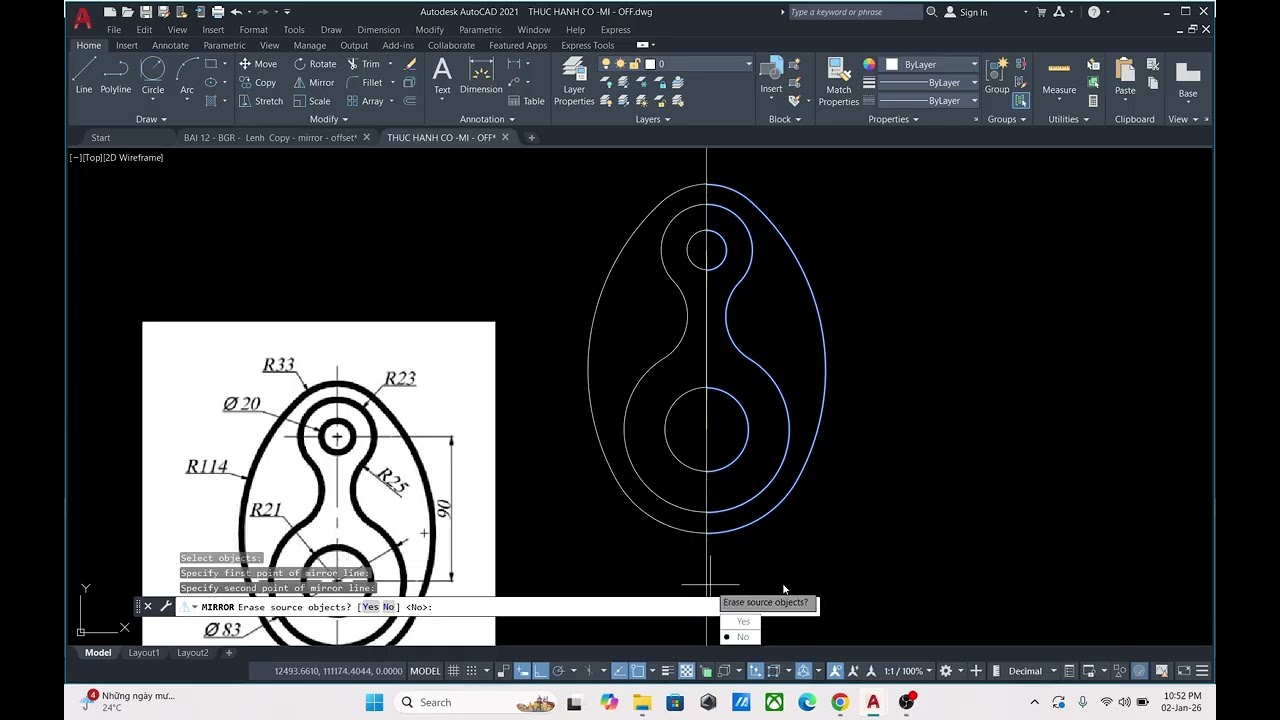Open the Parametric ribbon tab

click(x=224, y=45)
